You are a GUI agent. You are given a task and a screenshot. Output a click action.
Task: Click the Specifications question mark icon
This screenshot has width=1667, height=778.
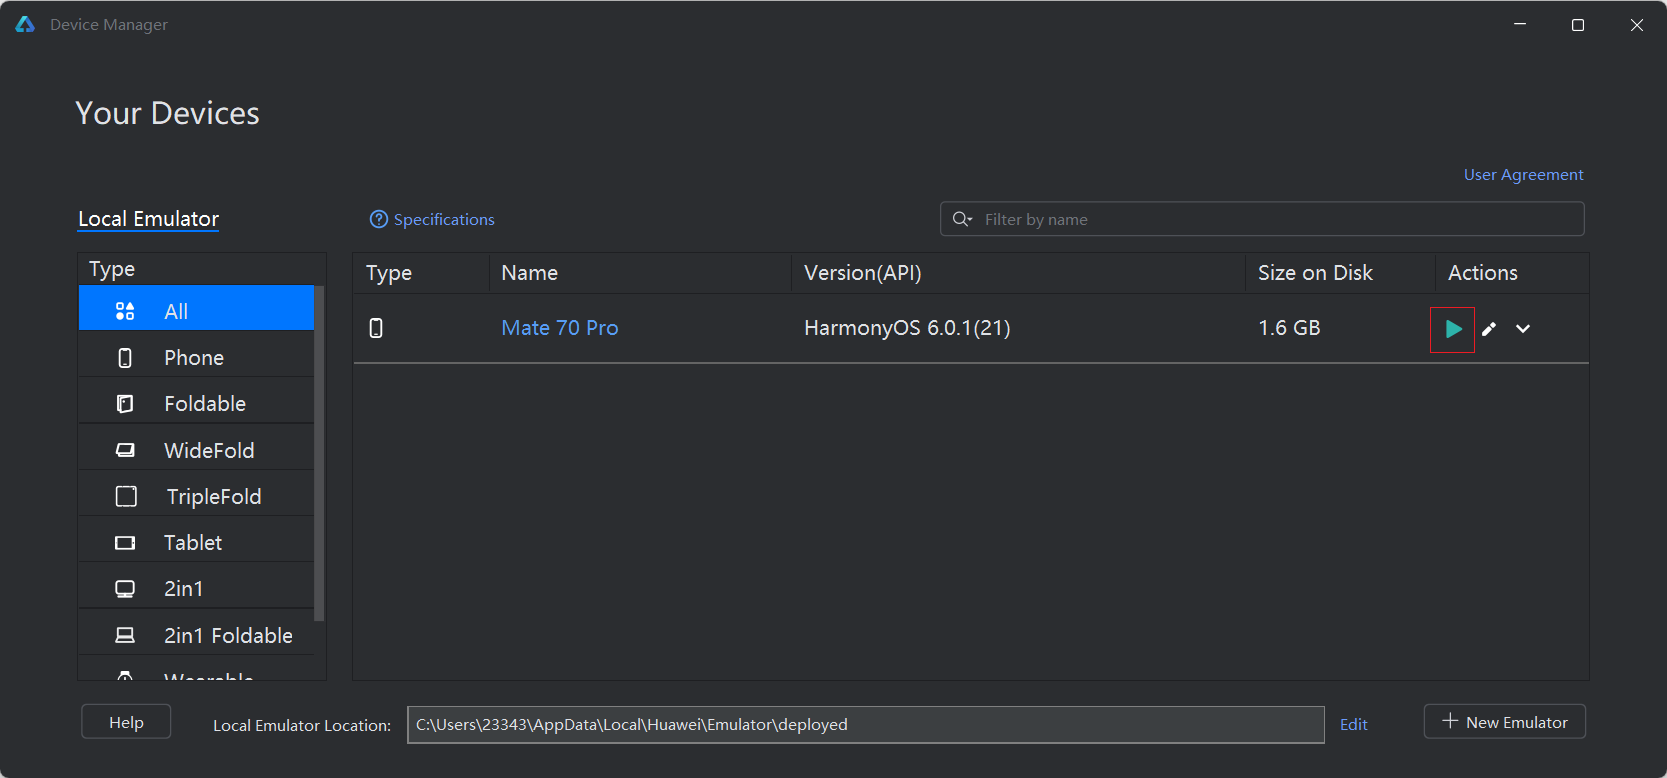(379, 219)
